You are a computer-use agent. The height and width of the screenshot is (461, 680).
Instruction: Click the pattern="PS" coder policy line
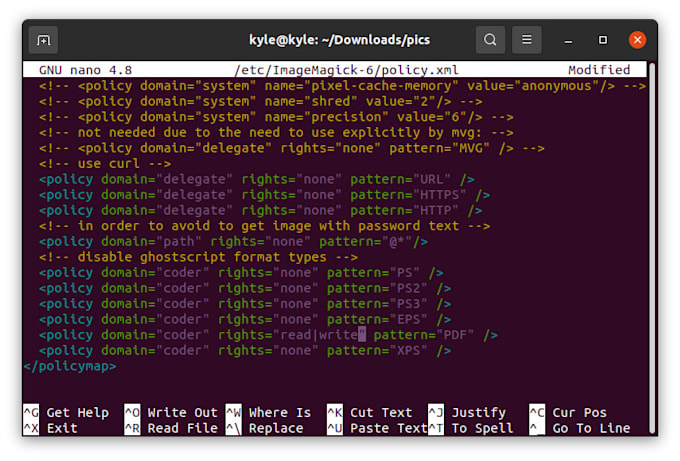point(241,272)
